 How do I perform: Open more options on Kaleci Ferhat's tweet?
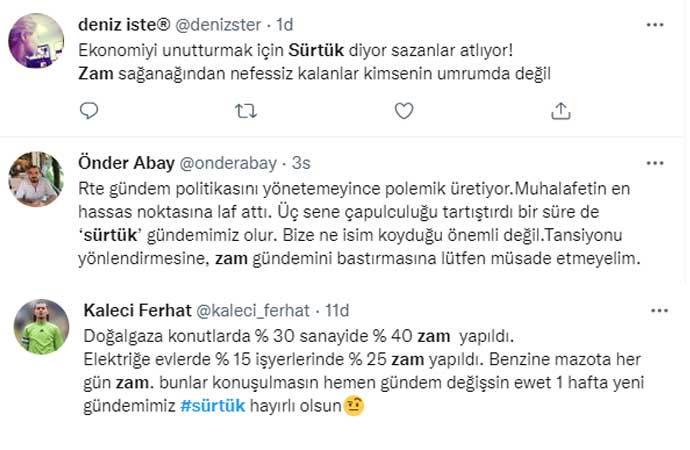click(x=655, y=311)
